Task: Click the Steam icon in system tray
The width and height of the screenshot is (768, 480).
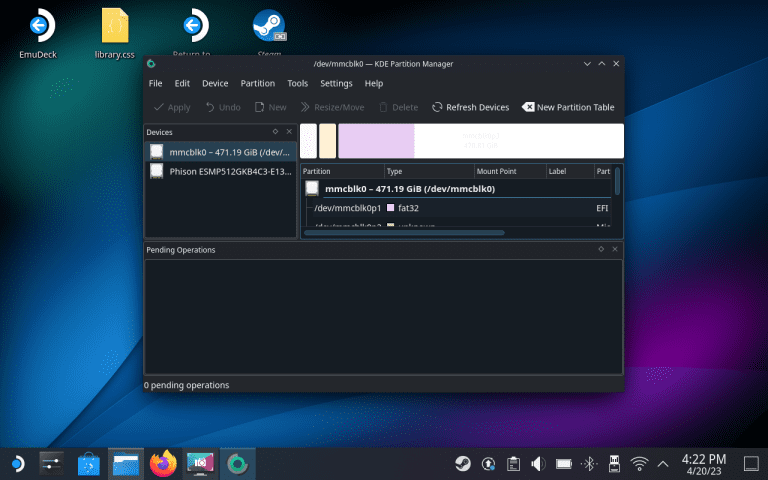Action: (462, 464)
